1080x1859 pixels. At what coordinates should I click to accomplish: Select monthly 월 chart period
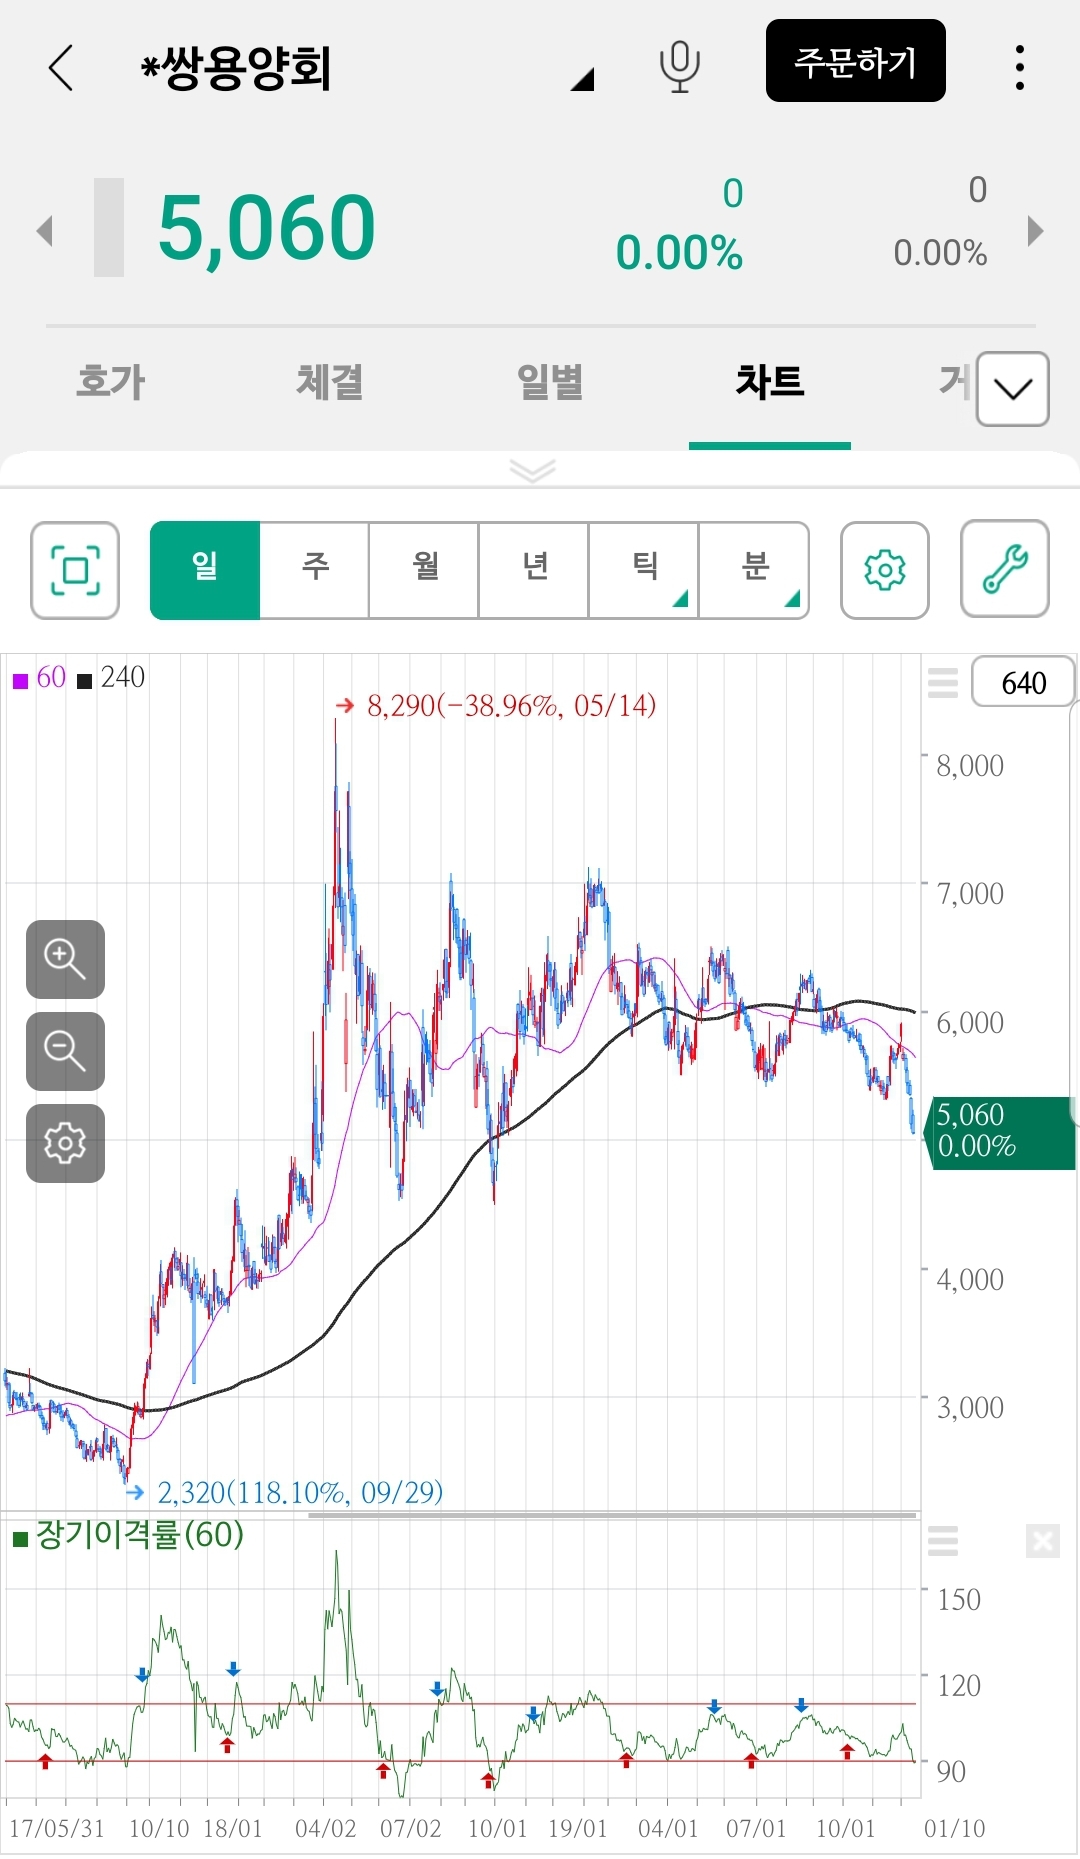425,570
